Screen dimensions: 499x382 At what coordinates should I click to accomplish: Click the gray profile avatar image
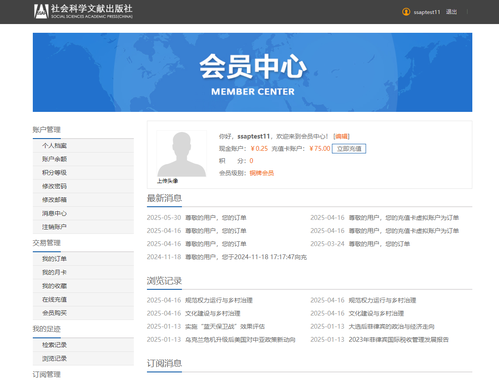[182, 154]
